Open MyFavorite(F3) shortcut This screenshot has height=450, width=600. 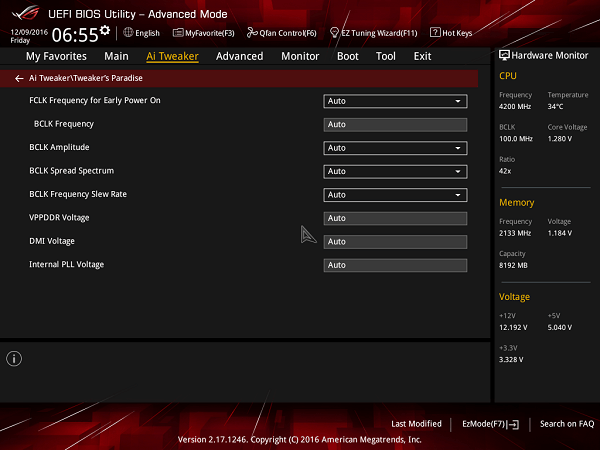tap(204, 33)
